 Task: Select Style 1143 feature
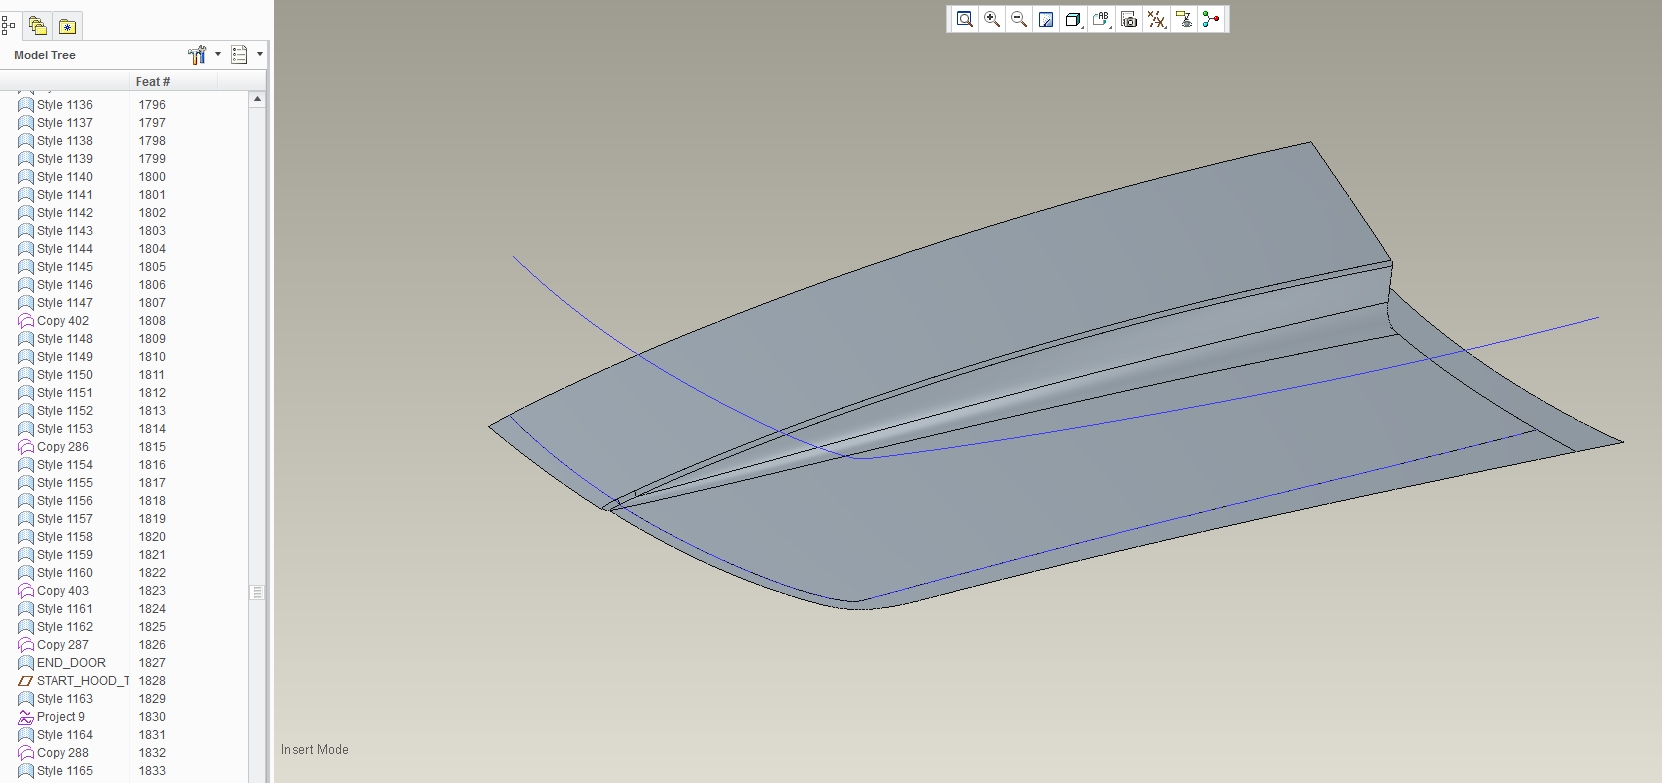pos(65,231)
